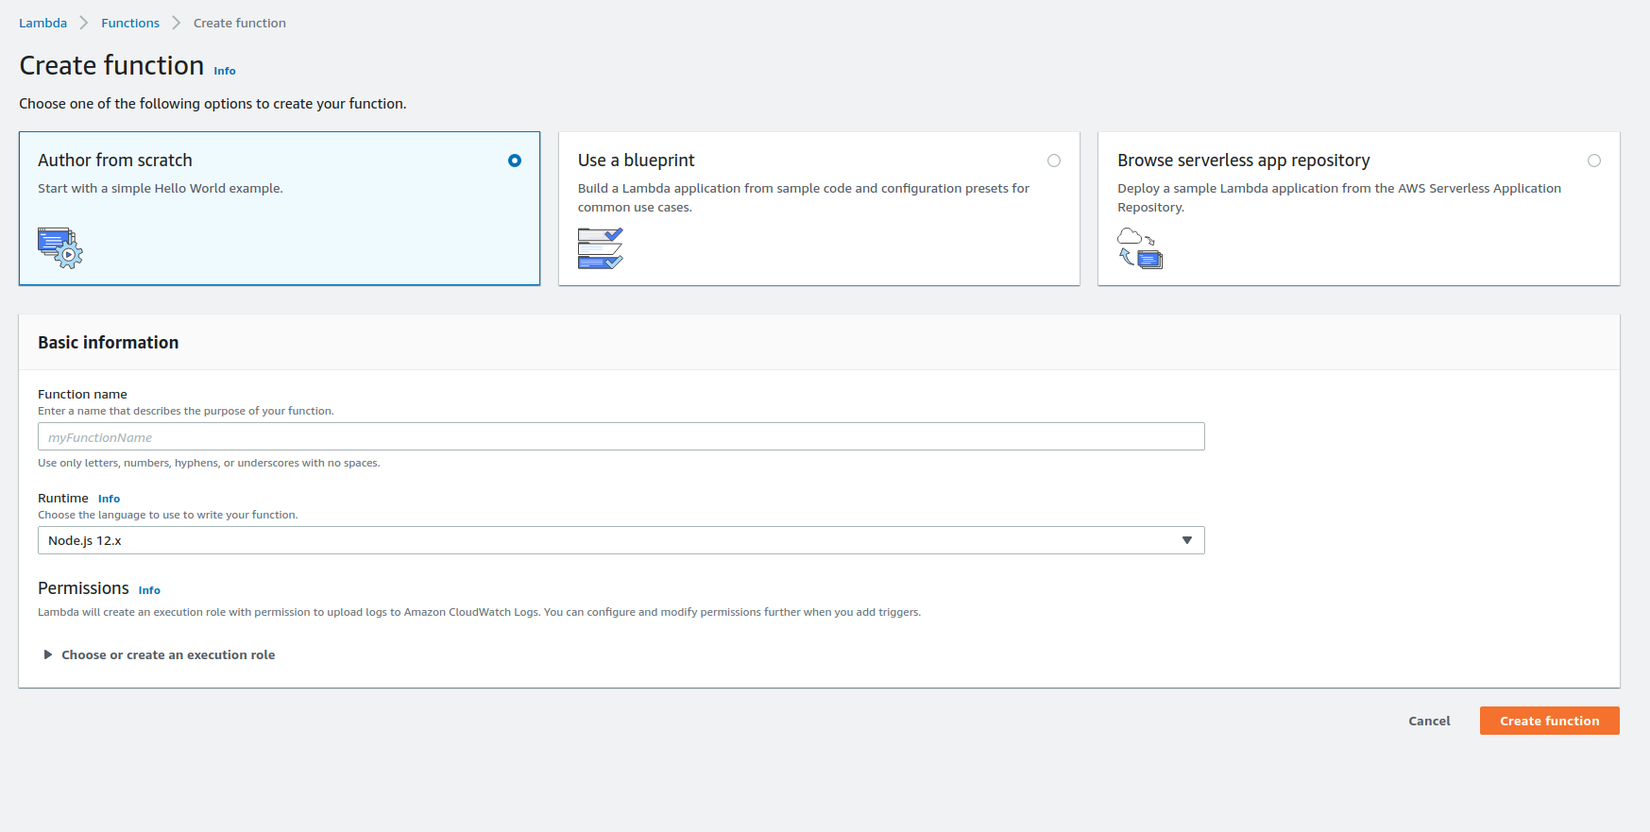The width and height of the screenshot is (1650, 832).
Task: Focus the Function name input field
Action: pos(620,437)
